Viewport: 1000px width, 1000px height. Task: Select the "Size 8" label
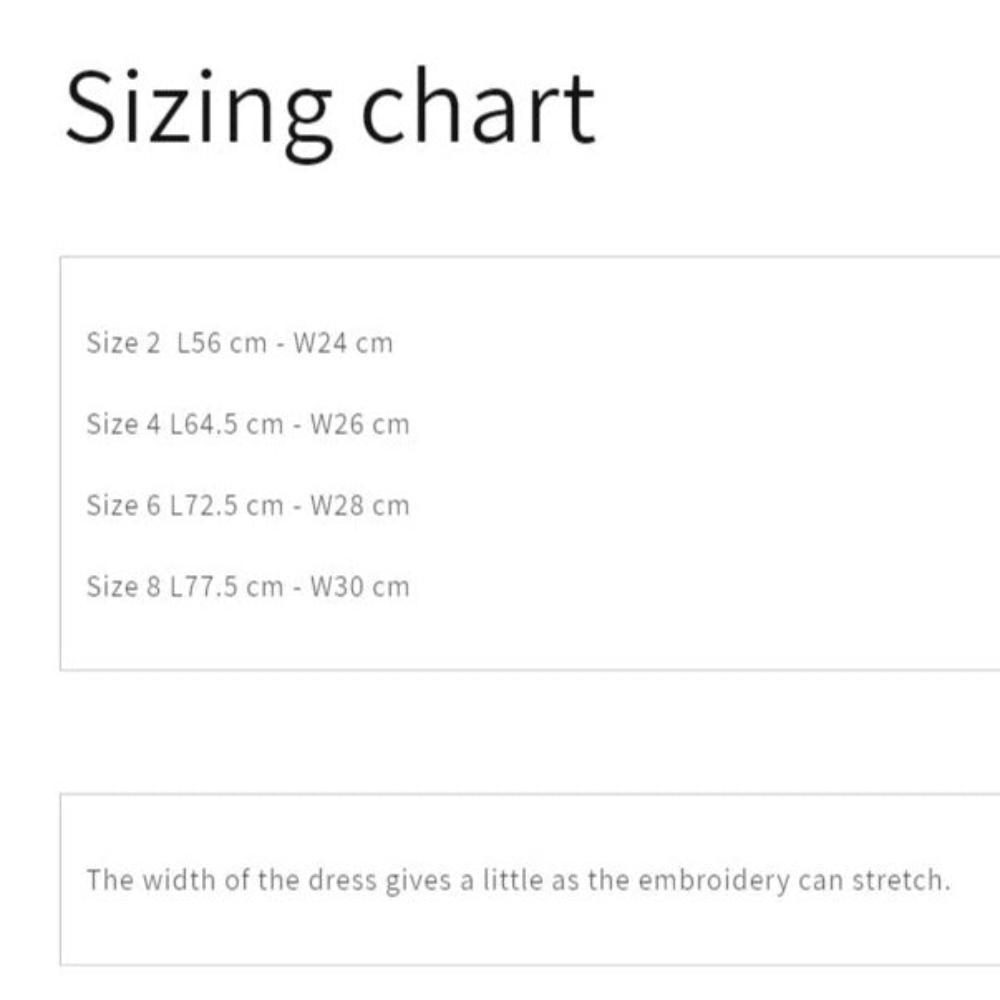tap(123, 587)
